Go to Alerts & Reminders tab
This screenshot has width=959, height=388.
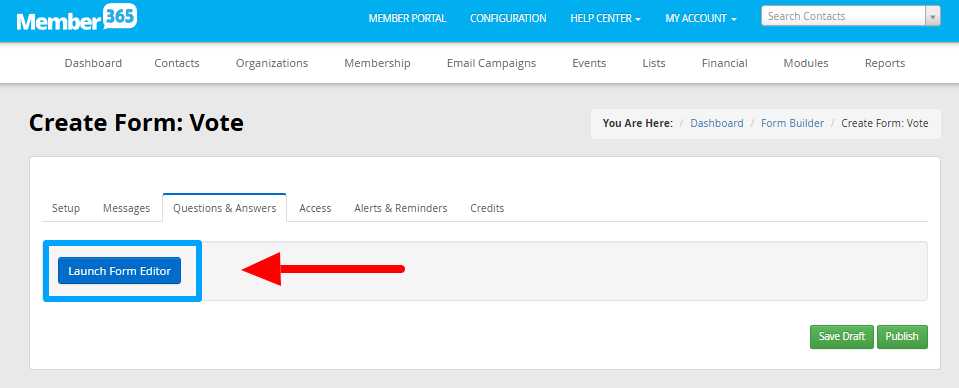pyautogui.click(x=401, y=208)
